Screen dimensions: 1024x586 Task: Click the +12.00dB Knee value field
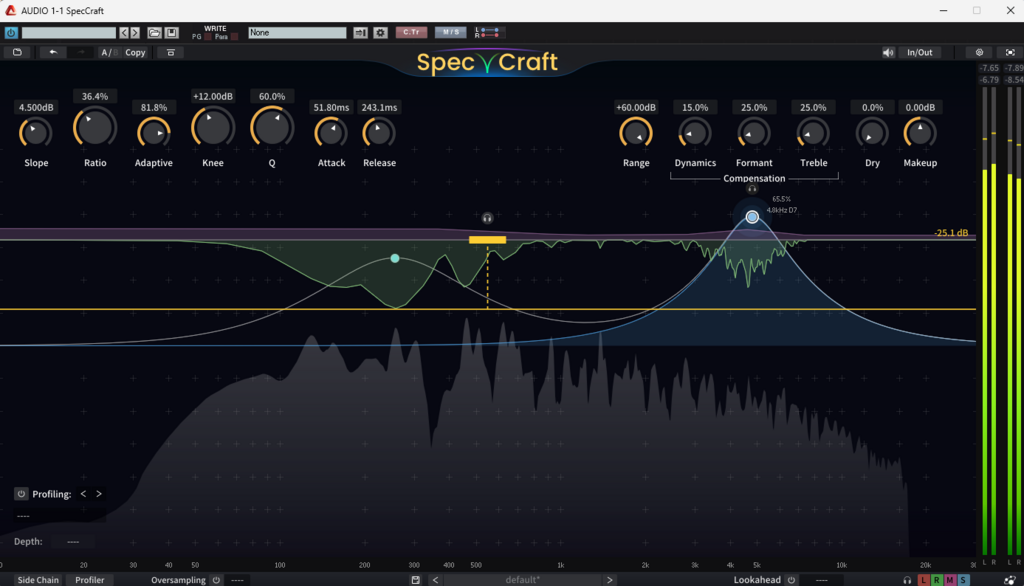click(x=213, y=96)
